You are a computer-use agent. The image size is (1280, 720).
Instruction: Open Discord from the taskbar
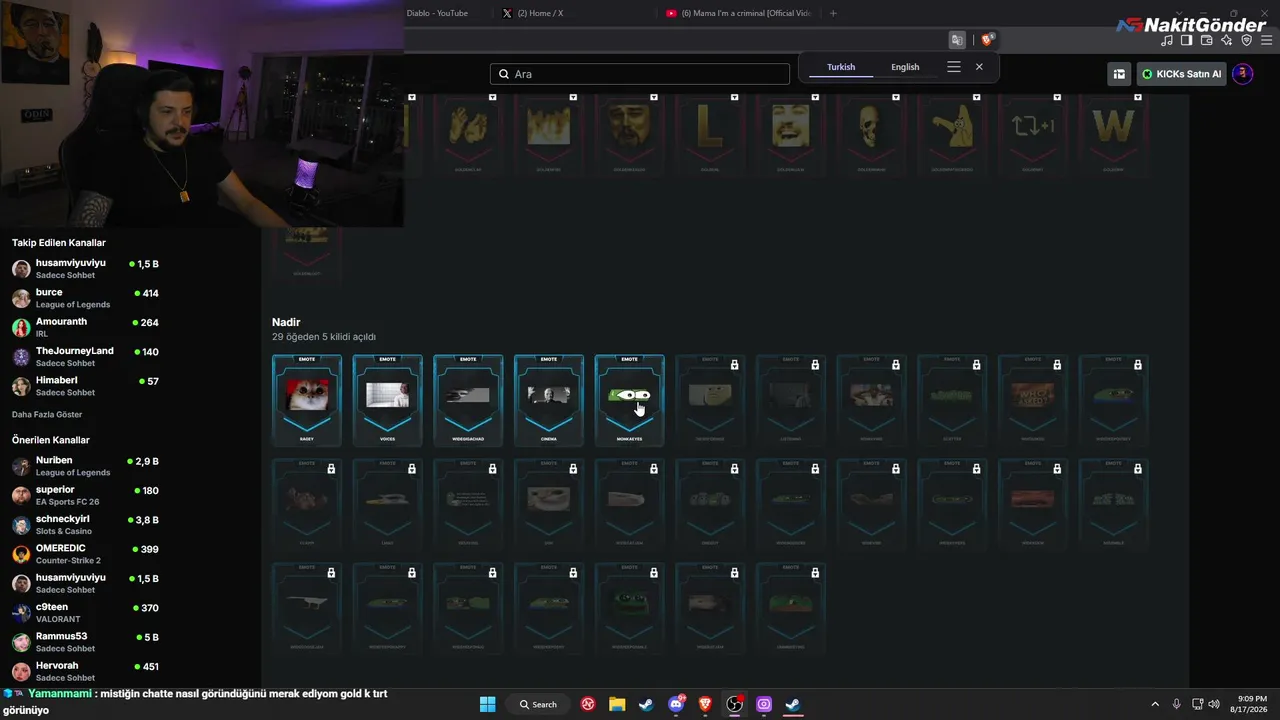tap(676, 704)
